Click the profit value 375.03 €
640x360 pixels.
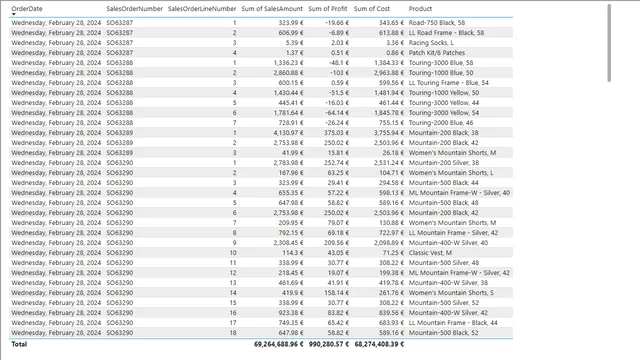337,133
